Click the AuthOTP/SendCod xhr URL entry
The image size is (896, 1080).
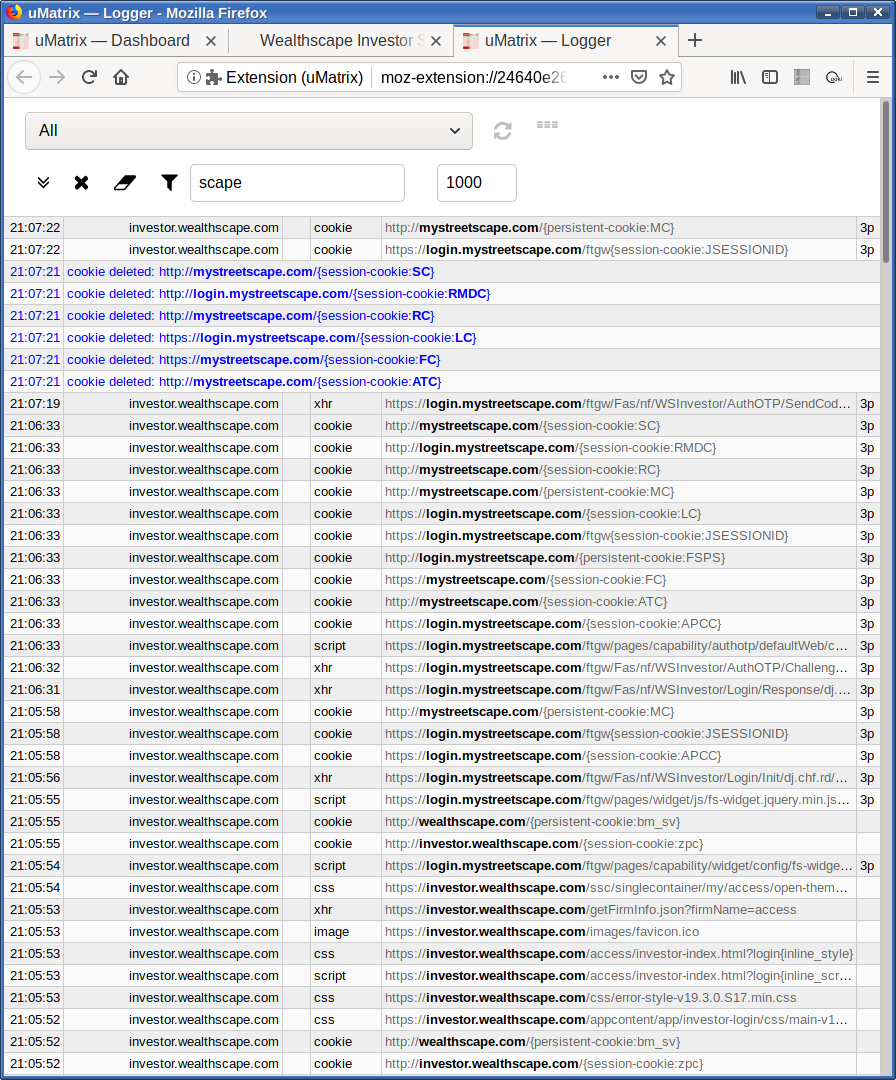(615, 403)
